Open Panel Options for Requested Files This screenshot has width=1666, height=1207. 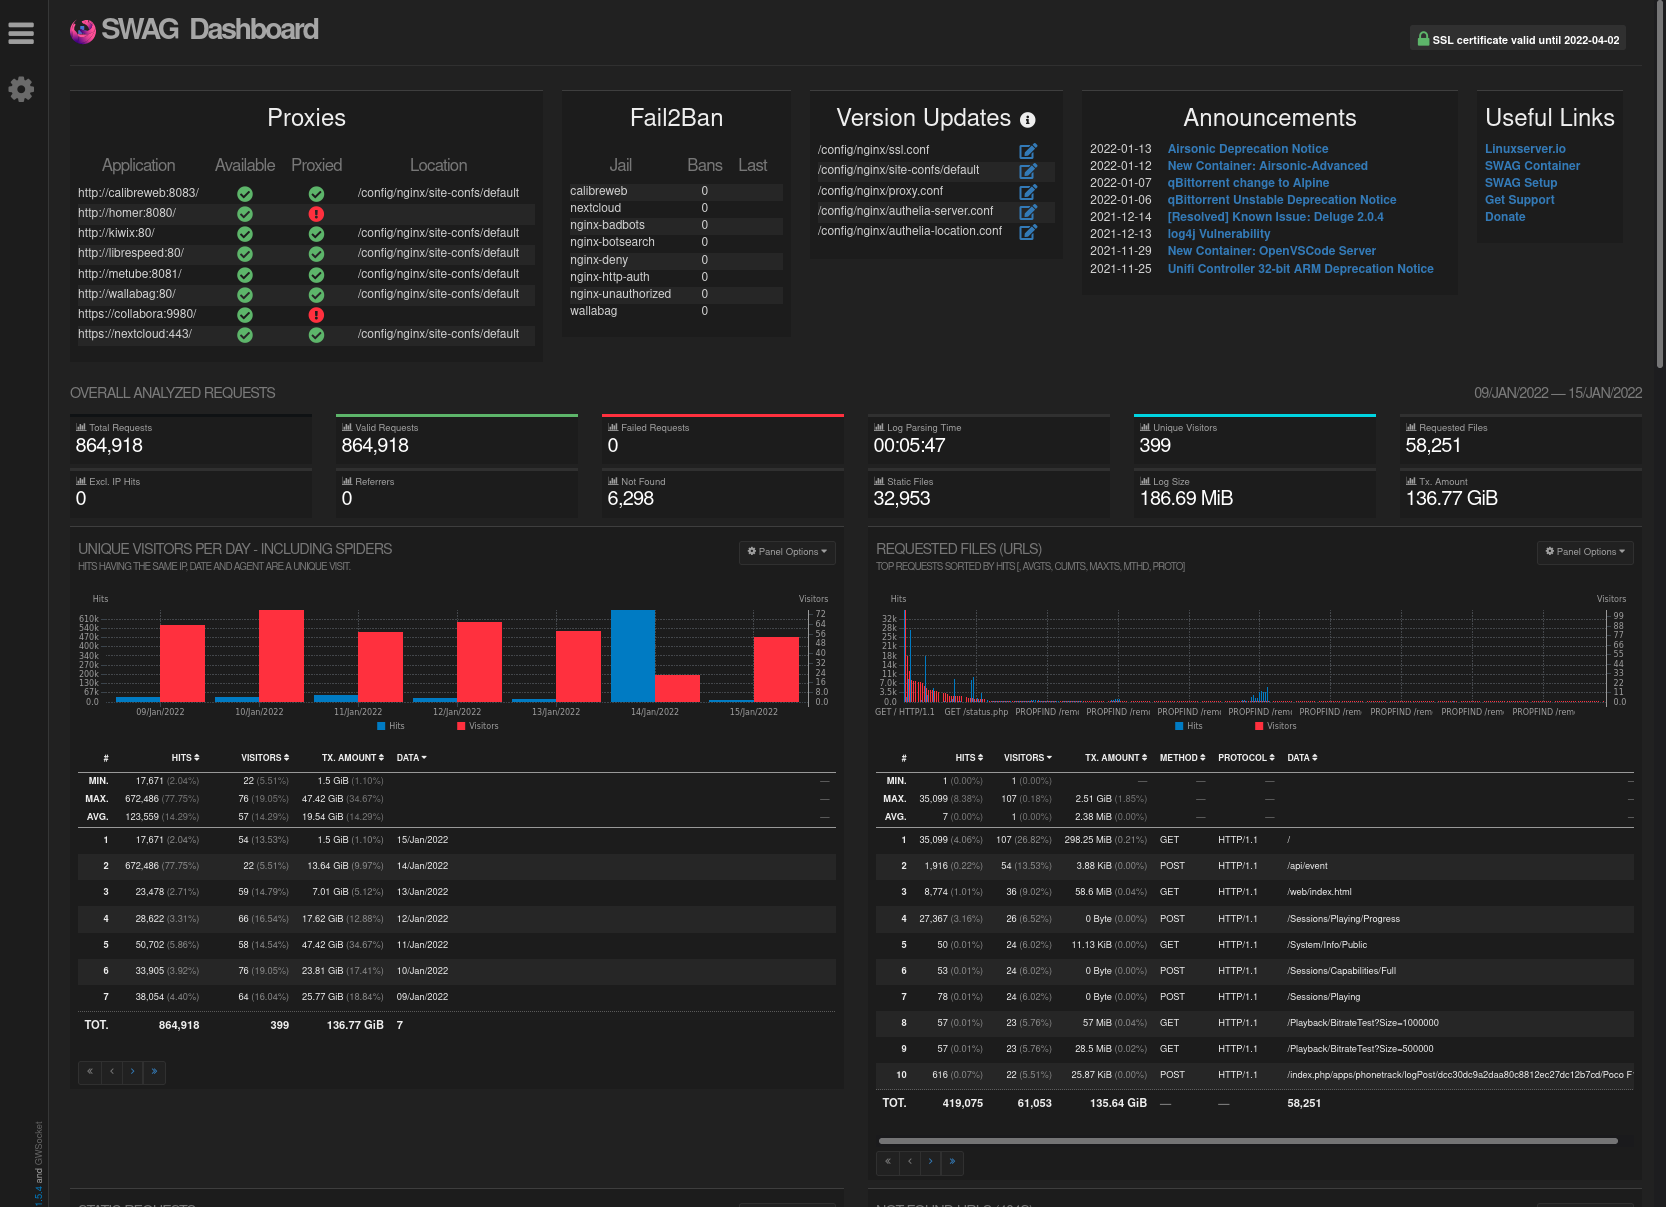pos(1585,552)
